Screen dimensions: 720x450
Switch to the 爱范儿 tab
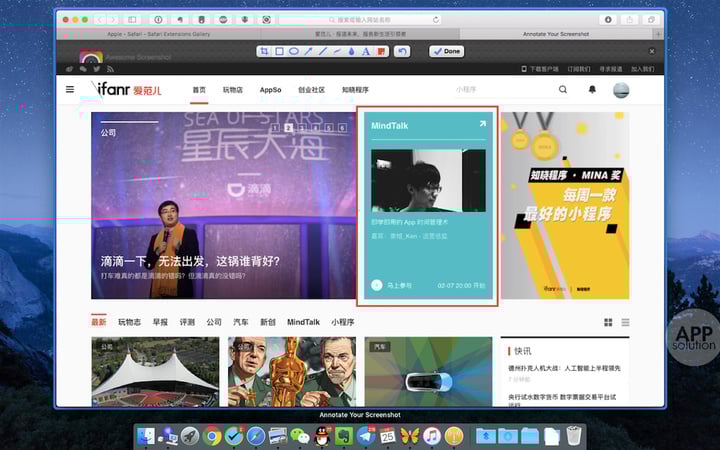360,34
